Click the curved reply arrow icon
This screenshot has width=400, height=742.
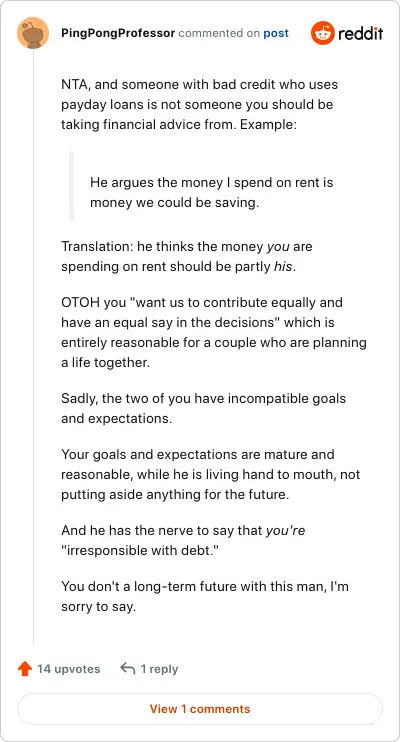(128, 669)
